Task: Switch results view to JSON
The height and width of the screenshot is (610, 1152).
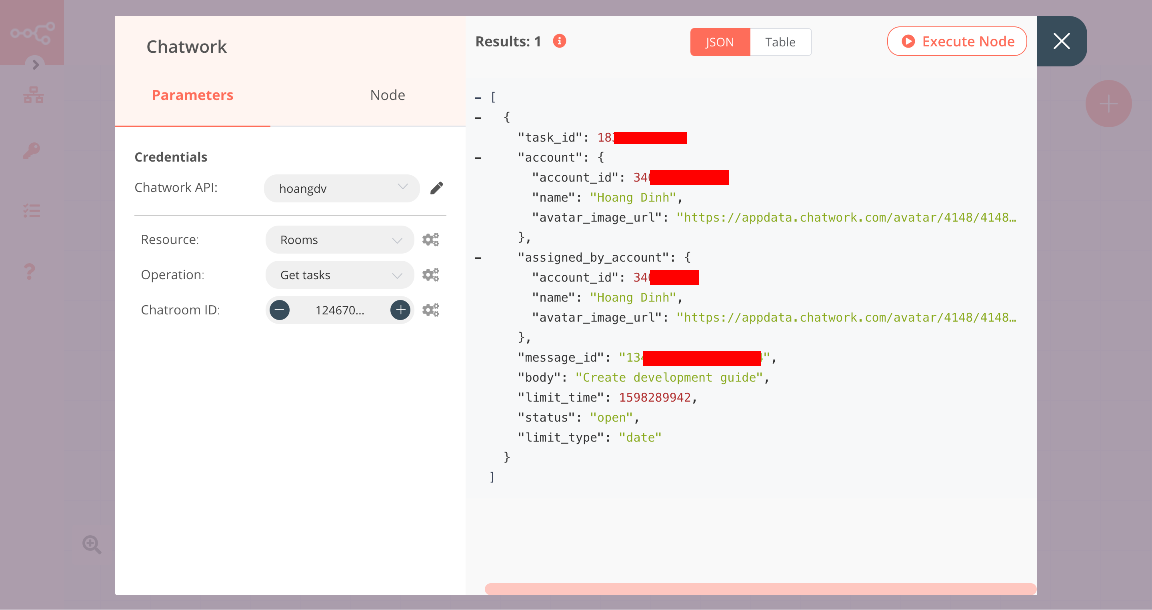Action: tap(720, 42)
